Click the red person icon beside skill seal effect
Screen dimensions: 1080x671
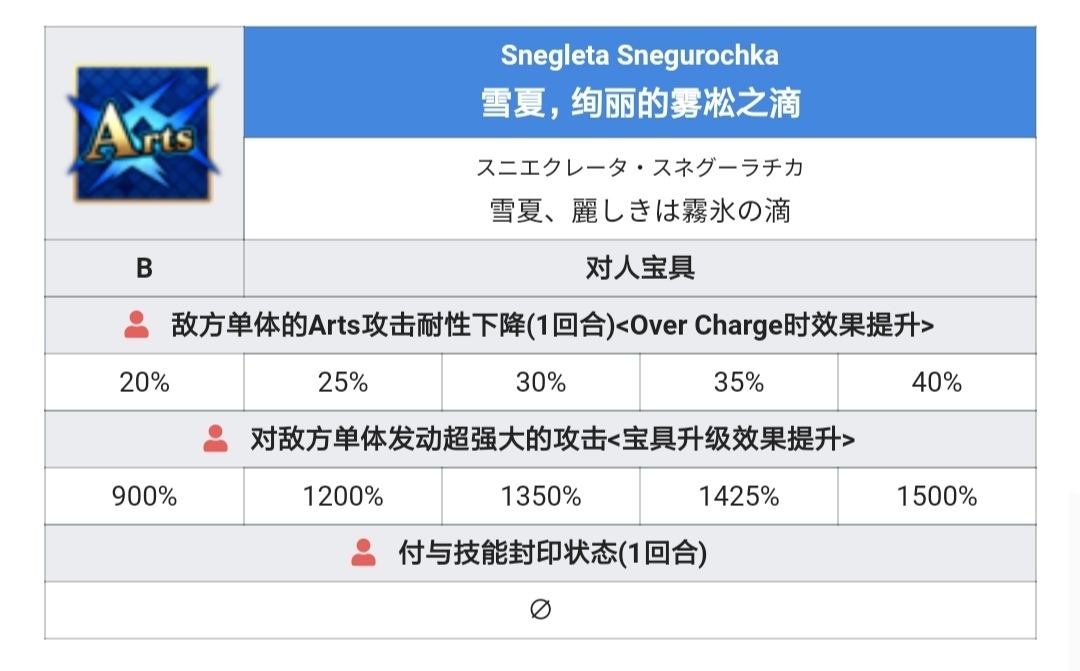coord(363,553)
